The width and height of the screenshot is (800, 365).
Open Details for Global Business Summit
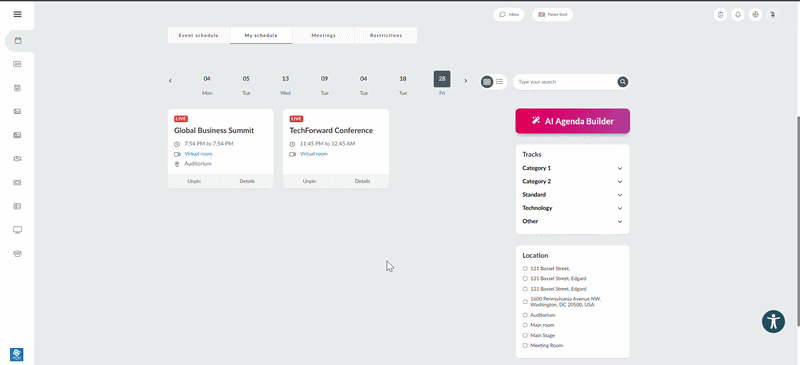click(x=247, y=181)
